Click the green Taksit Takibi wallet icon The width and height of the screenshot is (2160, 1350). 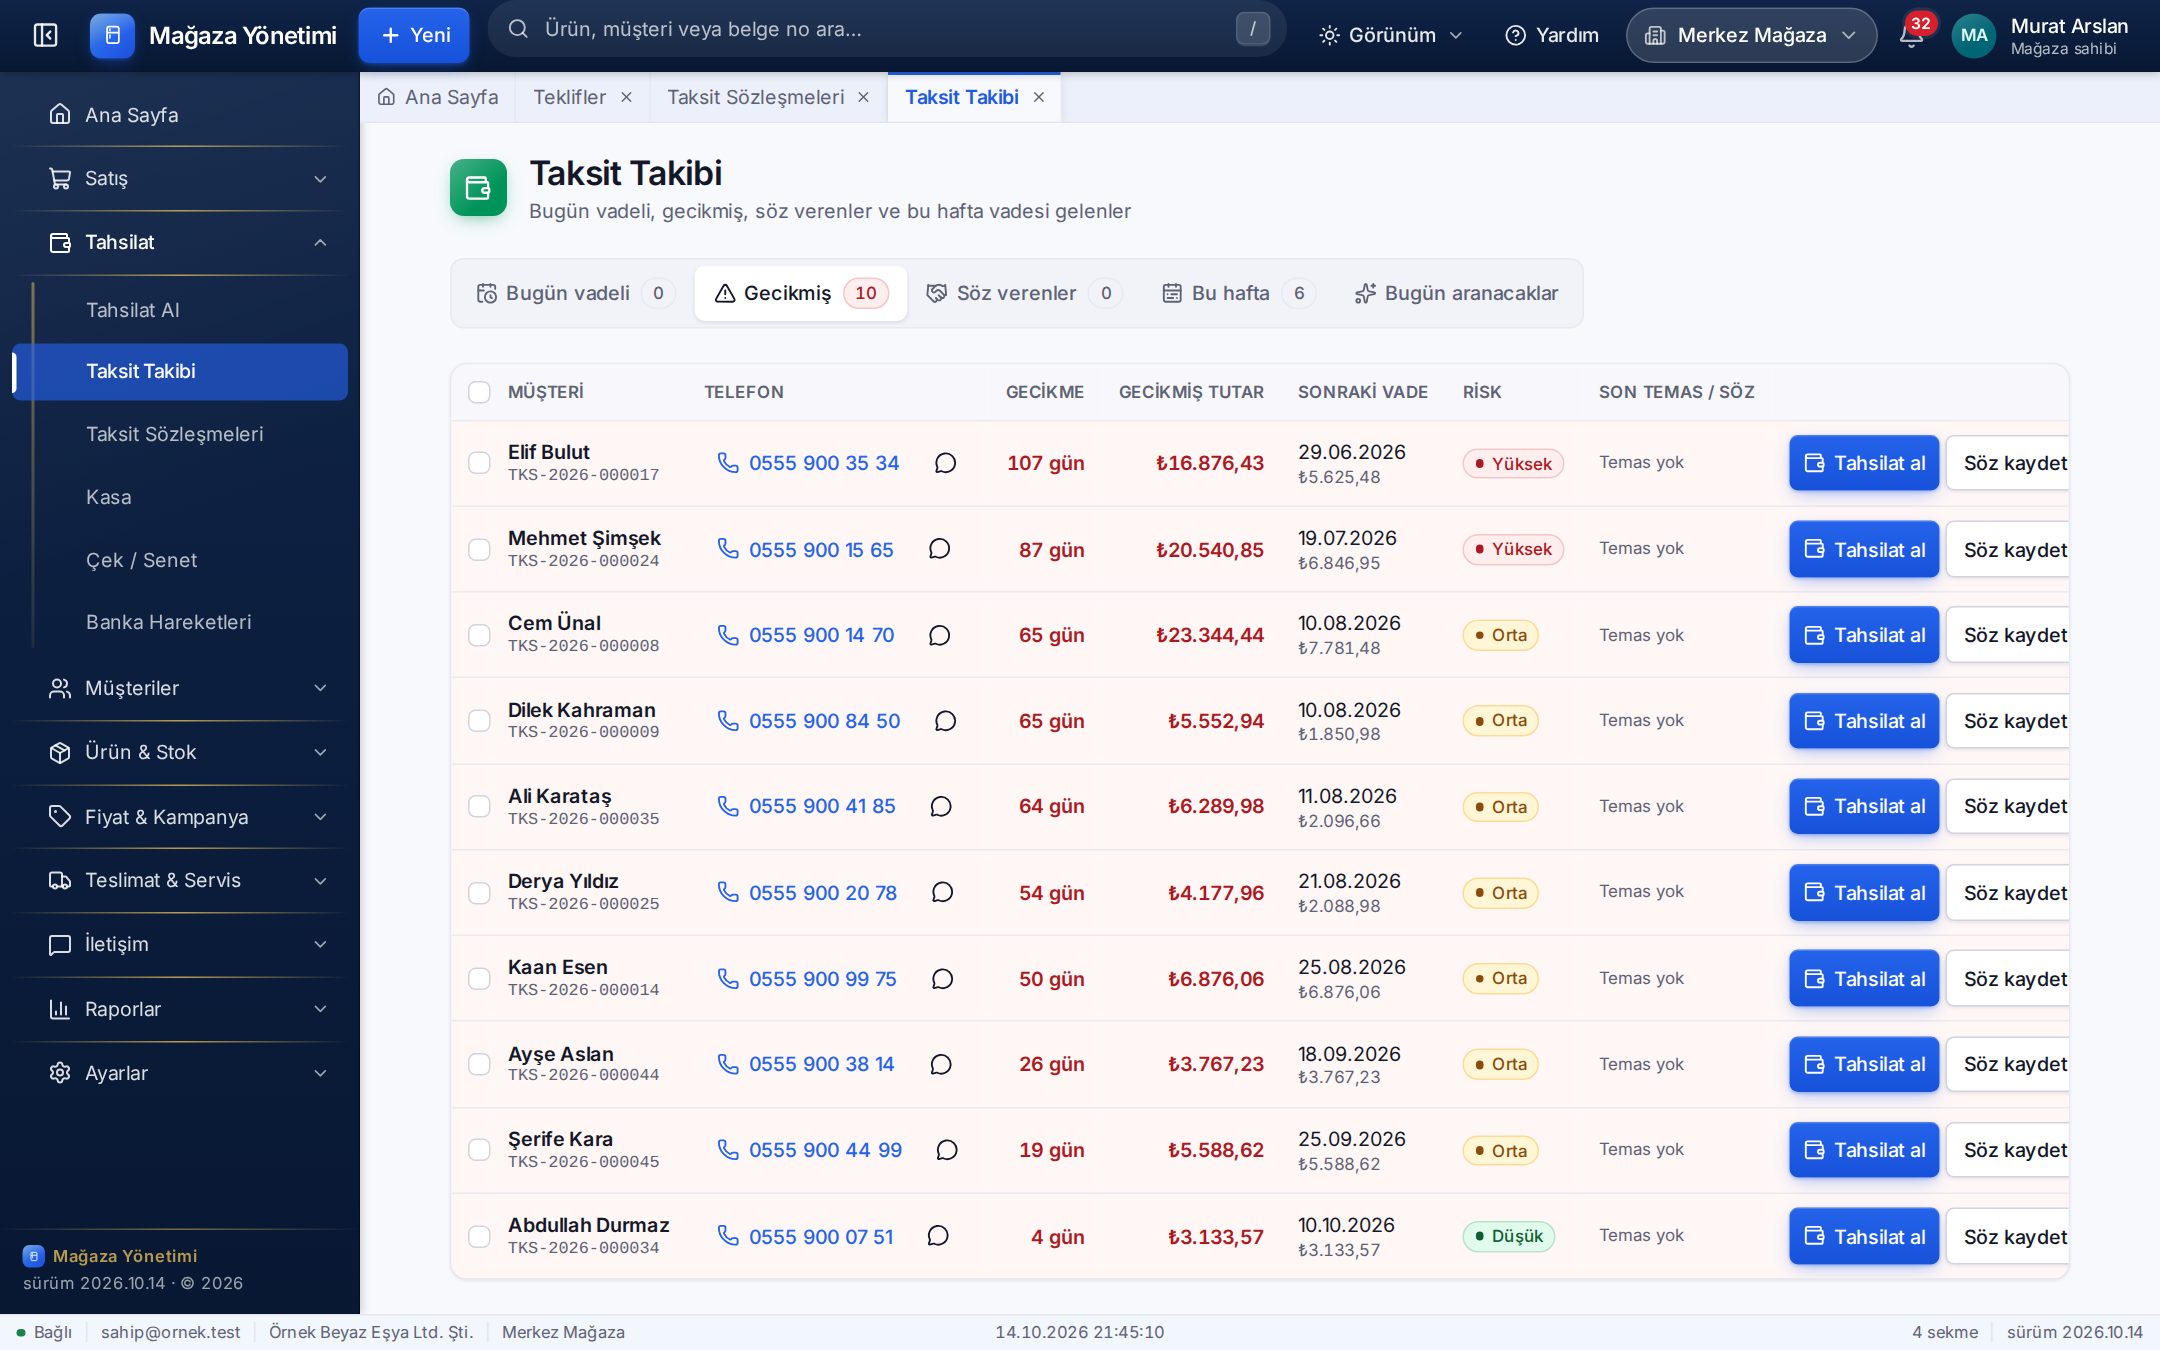point(478,188)
